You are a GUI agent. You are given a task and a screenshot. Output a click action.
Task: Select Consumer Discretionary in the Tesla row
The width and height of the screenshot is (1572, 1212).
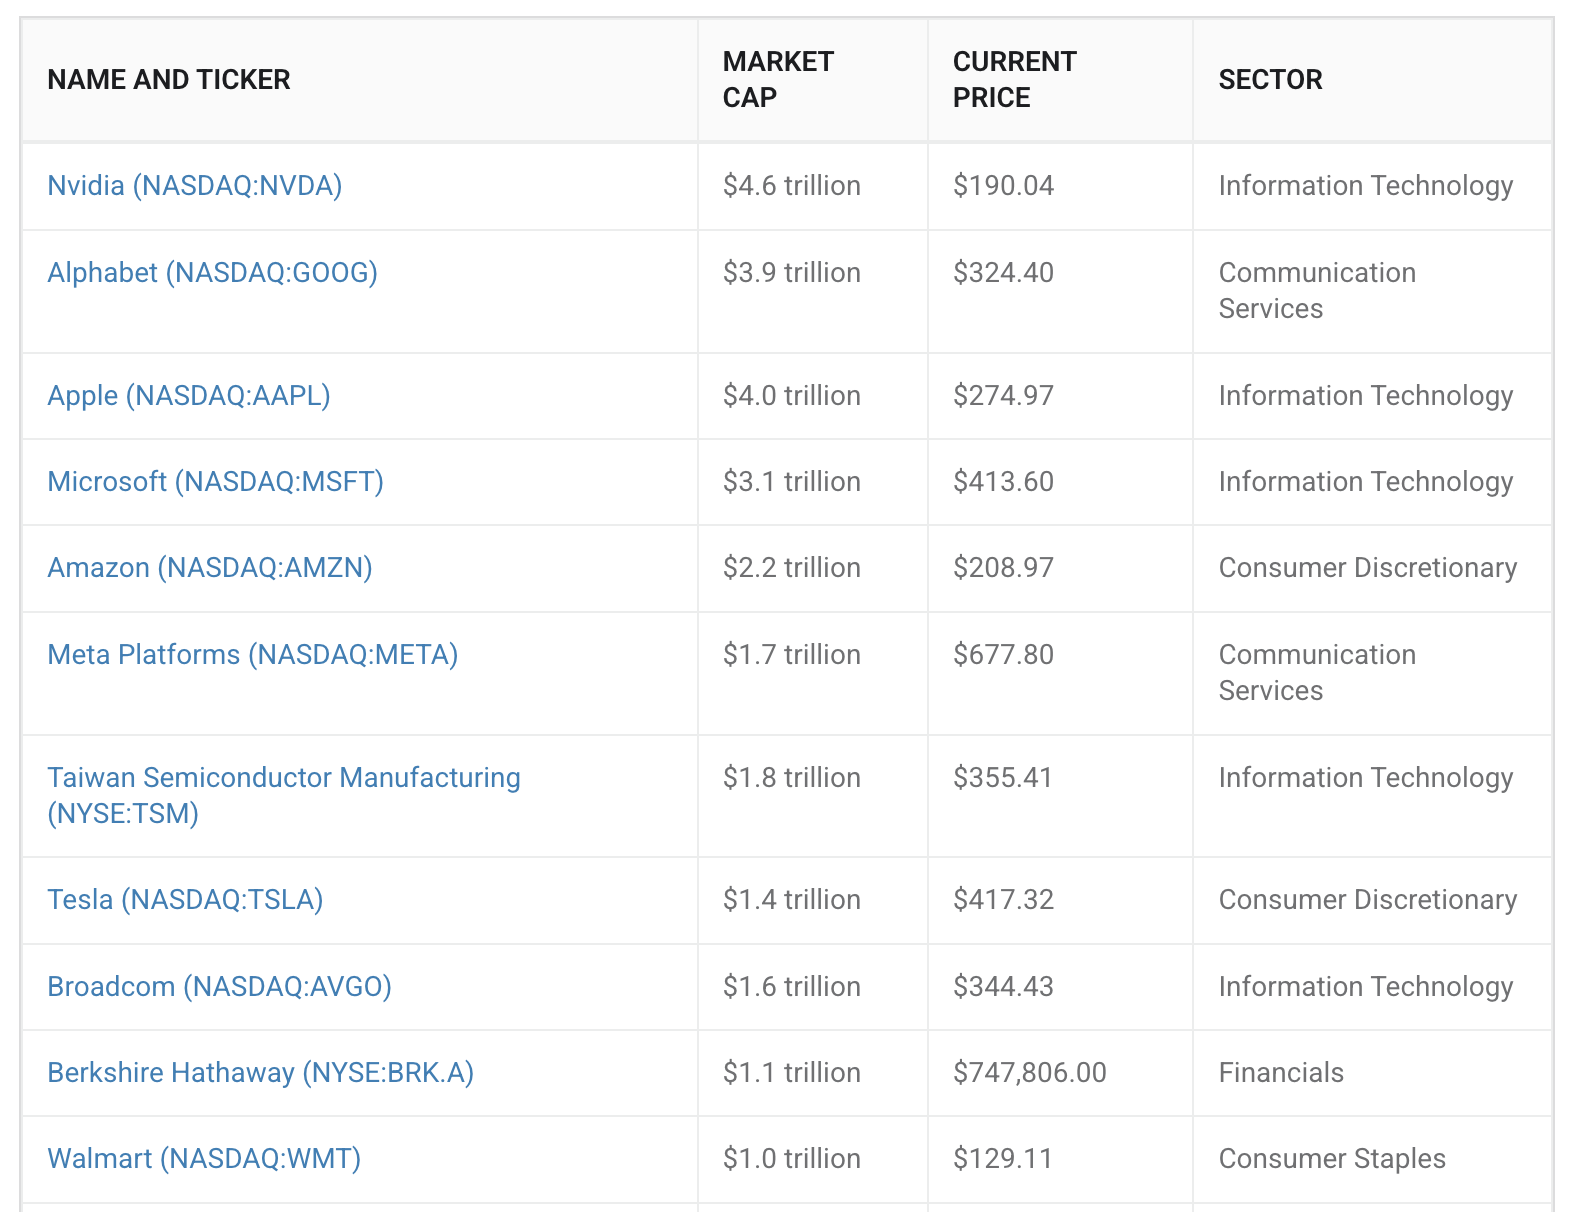pos(1368,900)
